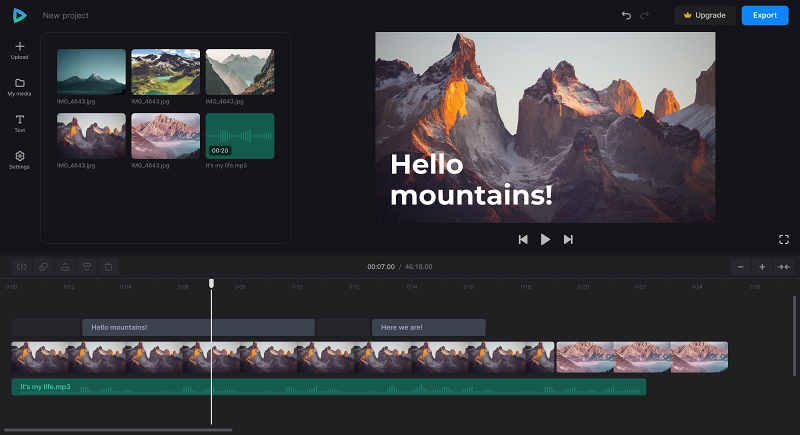Click the vertical timeline scrollbar
The image size is (800, 435).
(794, 336)
